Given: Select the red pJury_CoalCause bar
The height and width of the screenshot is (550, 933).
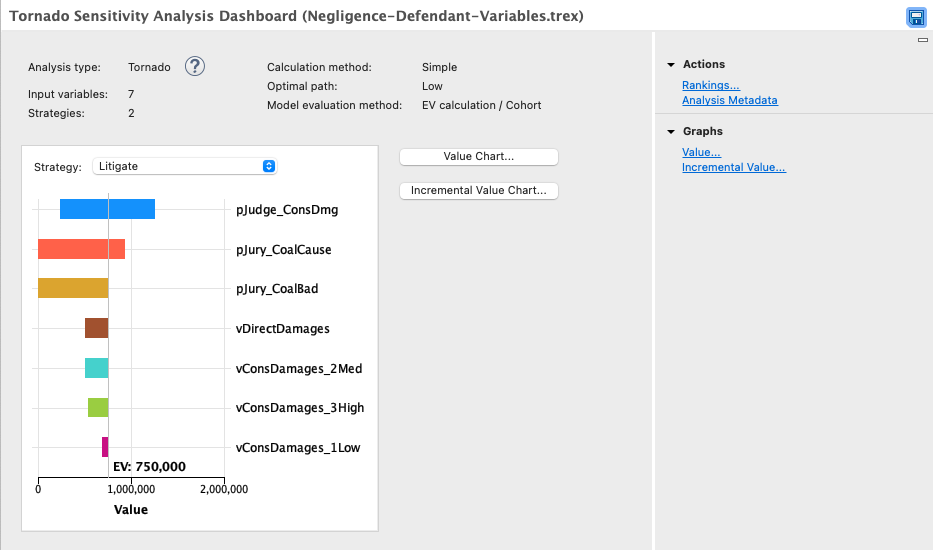Looking at the screenshot, I should tap(81, 249).
